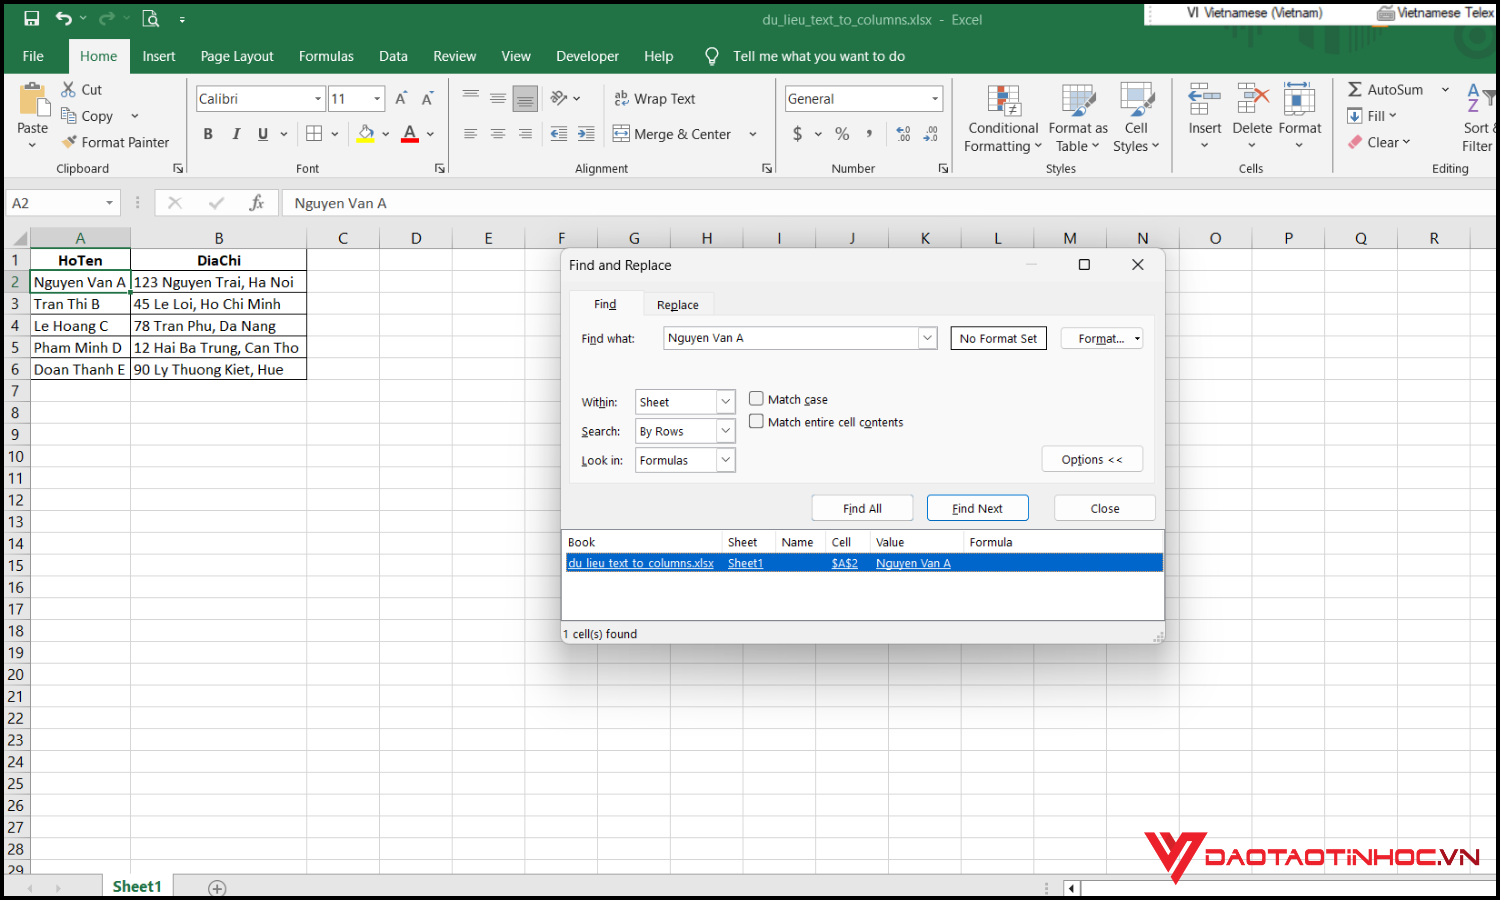Click the Borders icon
This screenshot has height=900, width=1500.
point(314,134)
